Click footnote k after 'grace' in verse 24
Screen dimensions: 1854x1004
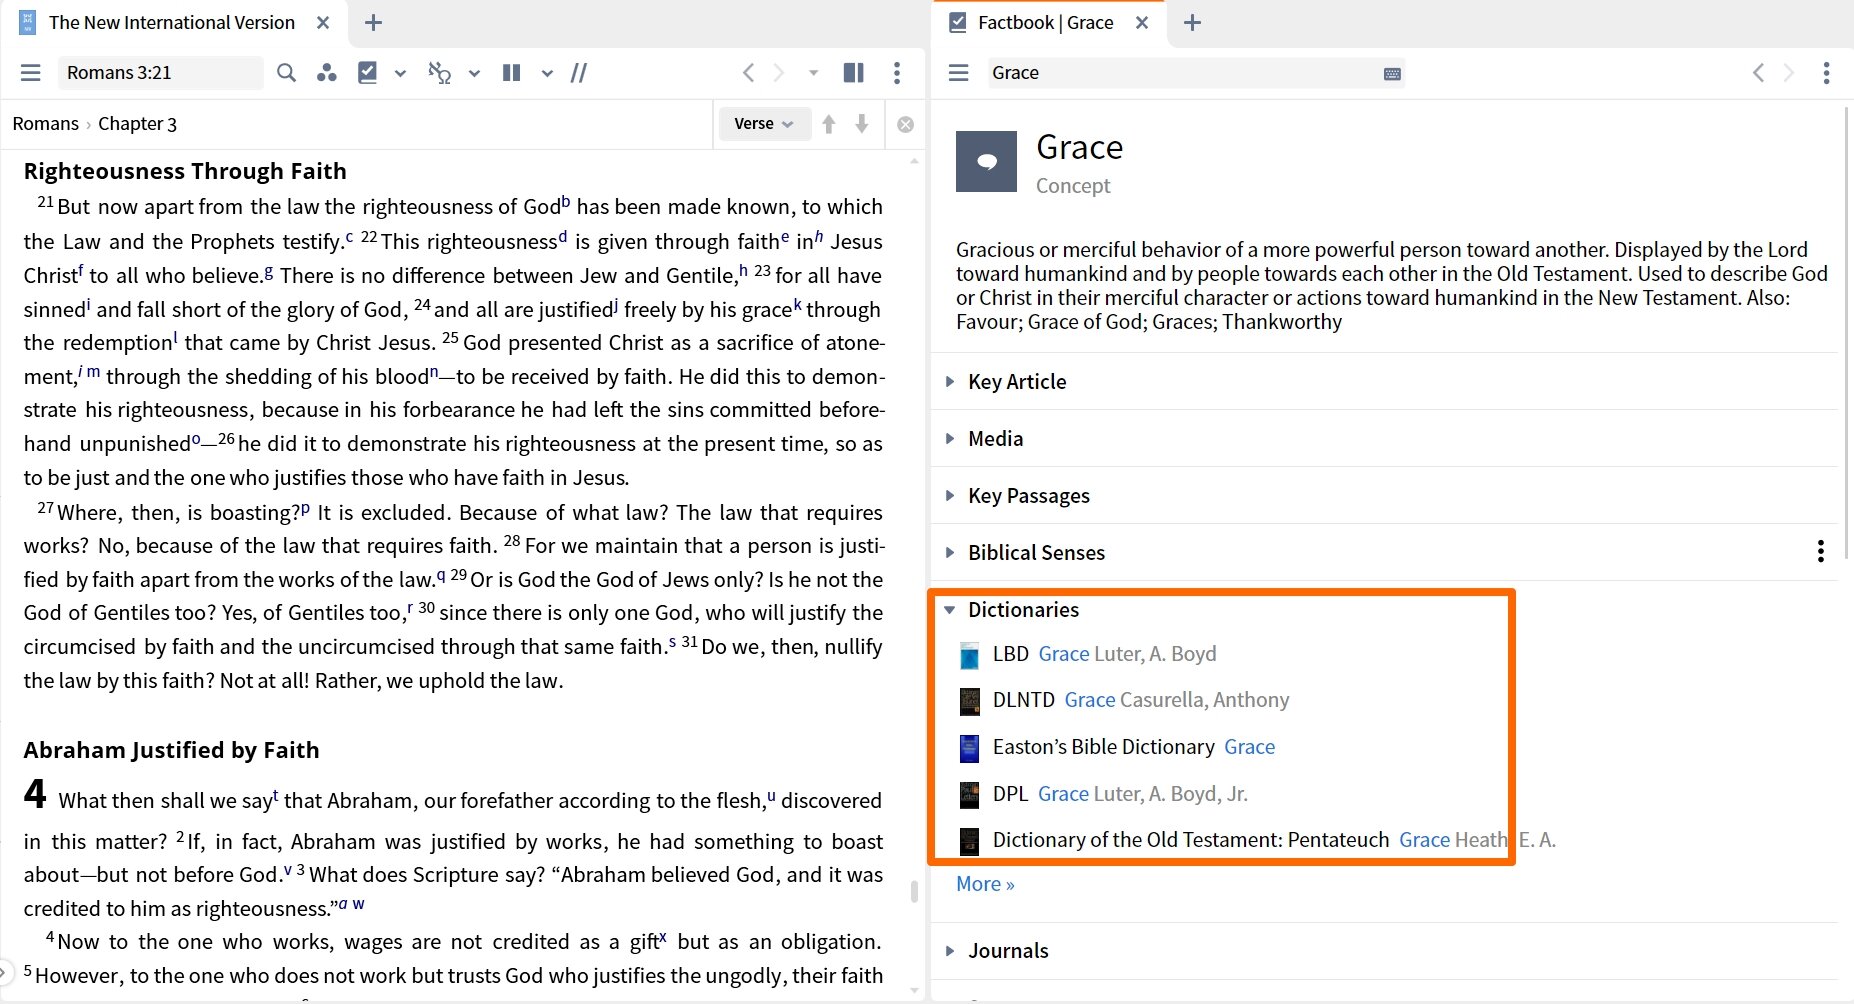[x=798, y=304]
